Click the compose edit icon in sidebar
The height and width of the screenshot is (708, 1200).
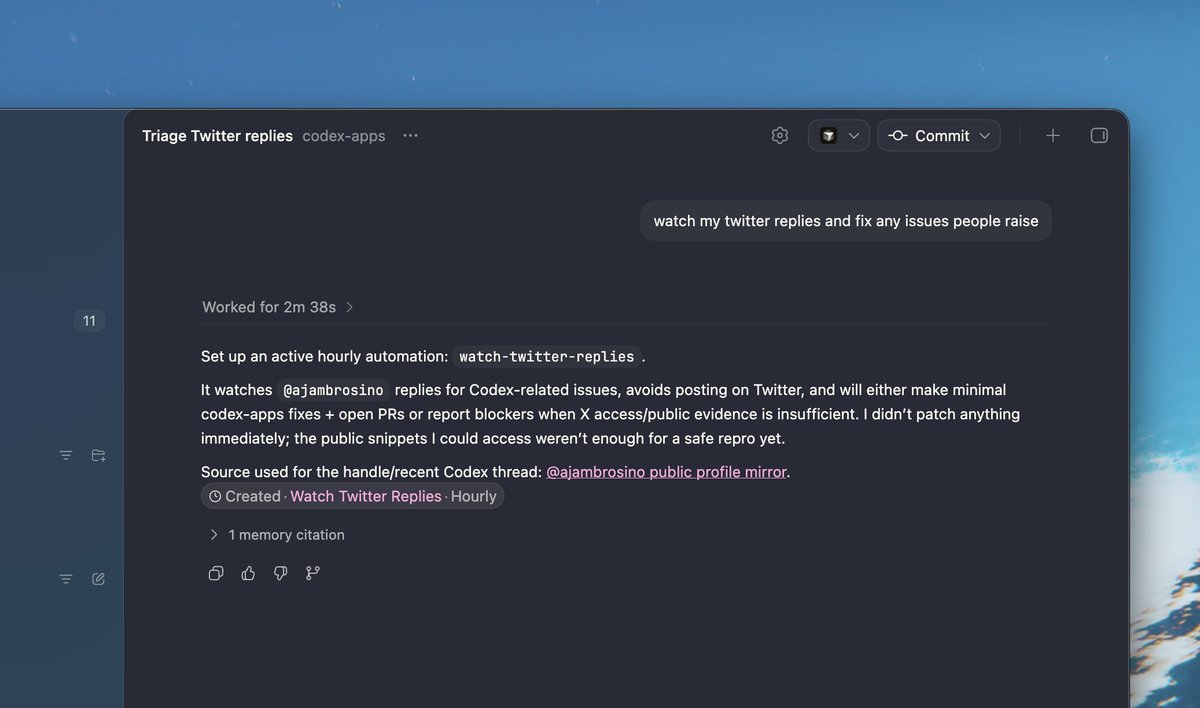tap(98, 579)
